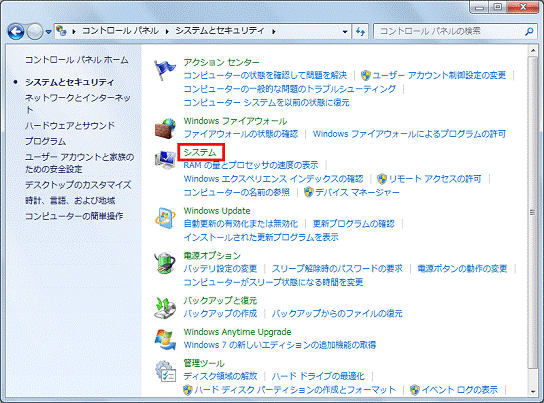The width and height of the screenshot is (544, 403).
Task: Click ファイアウォールの状態の確認 link
Action: pyautogui.click(x=241, y=134)
